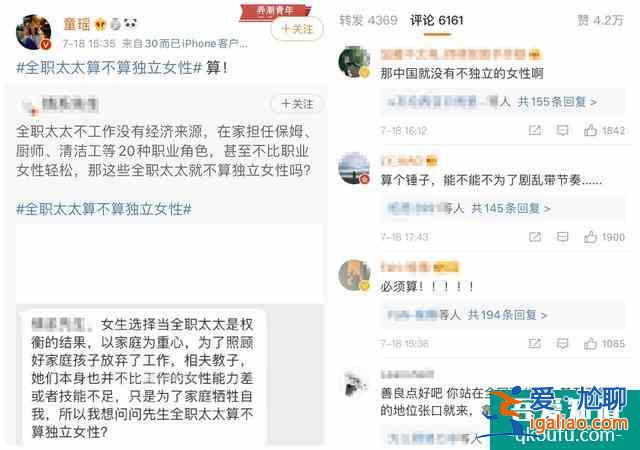Share the 必须算 comment
Viewport: 640px width, 450px height.
tap(535, 343)
